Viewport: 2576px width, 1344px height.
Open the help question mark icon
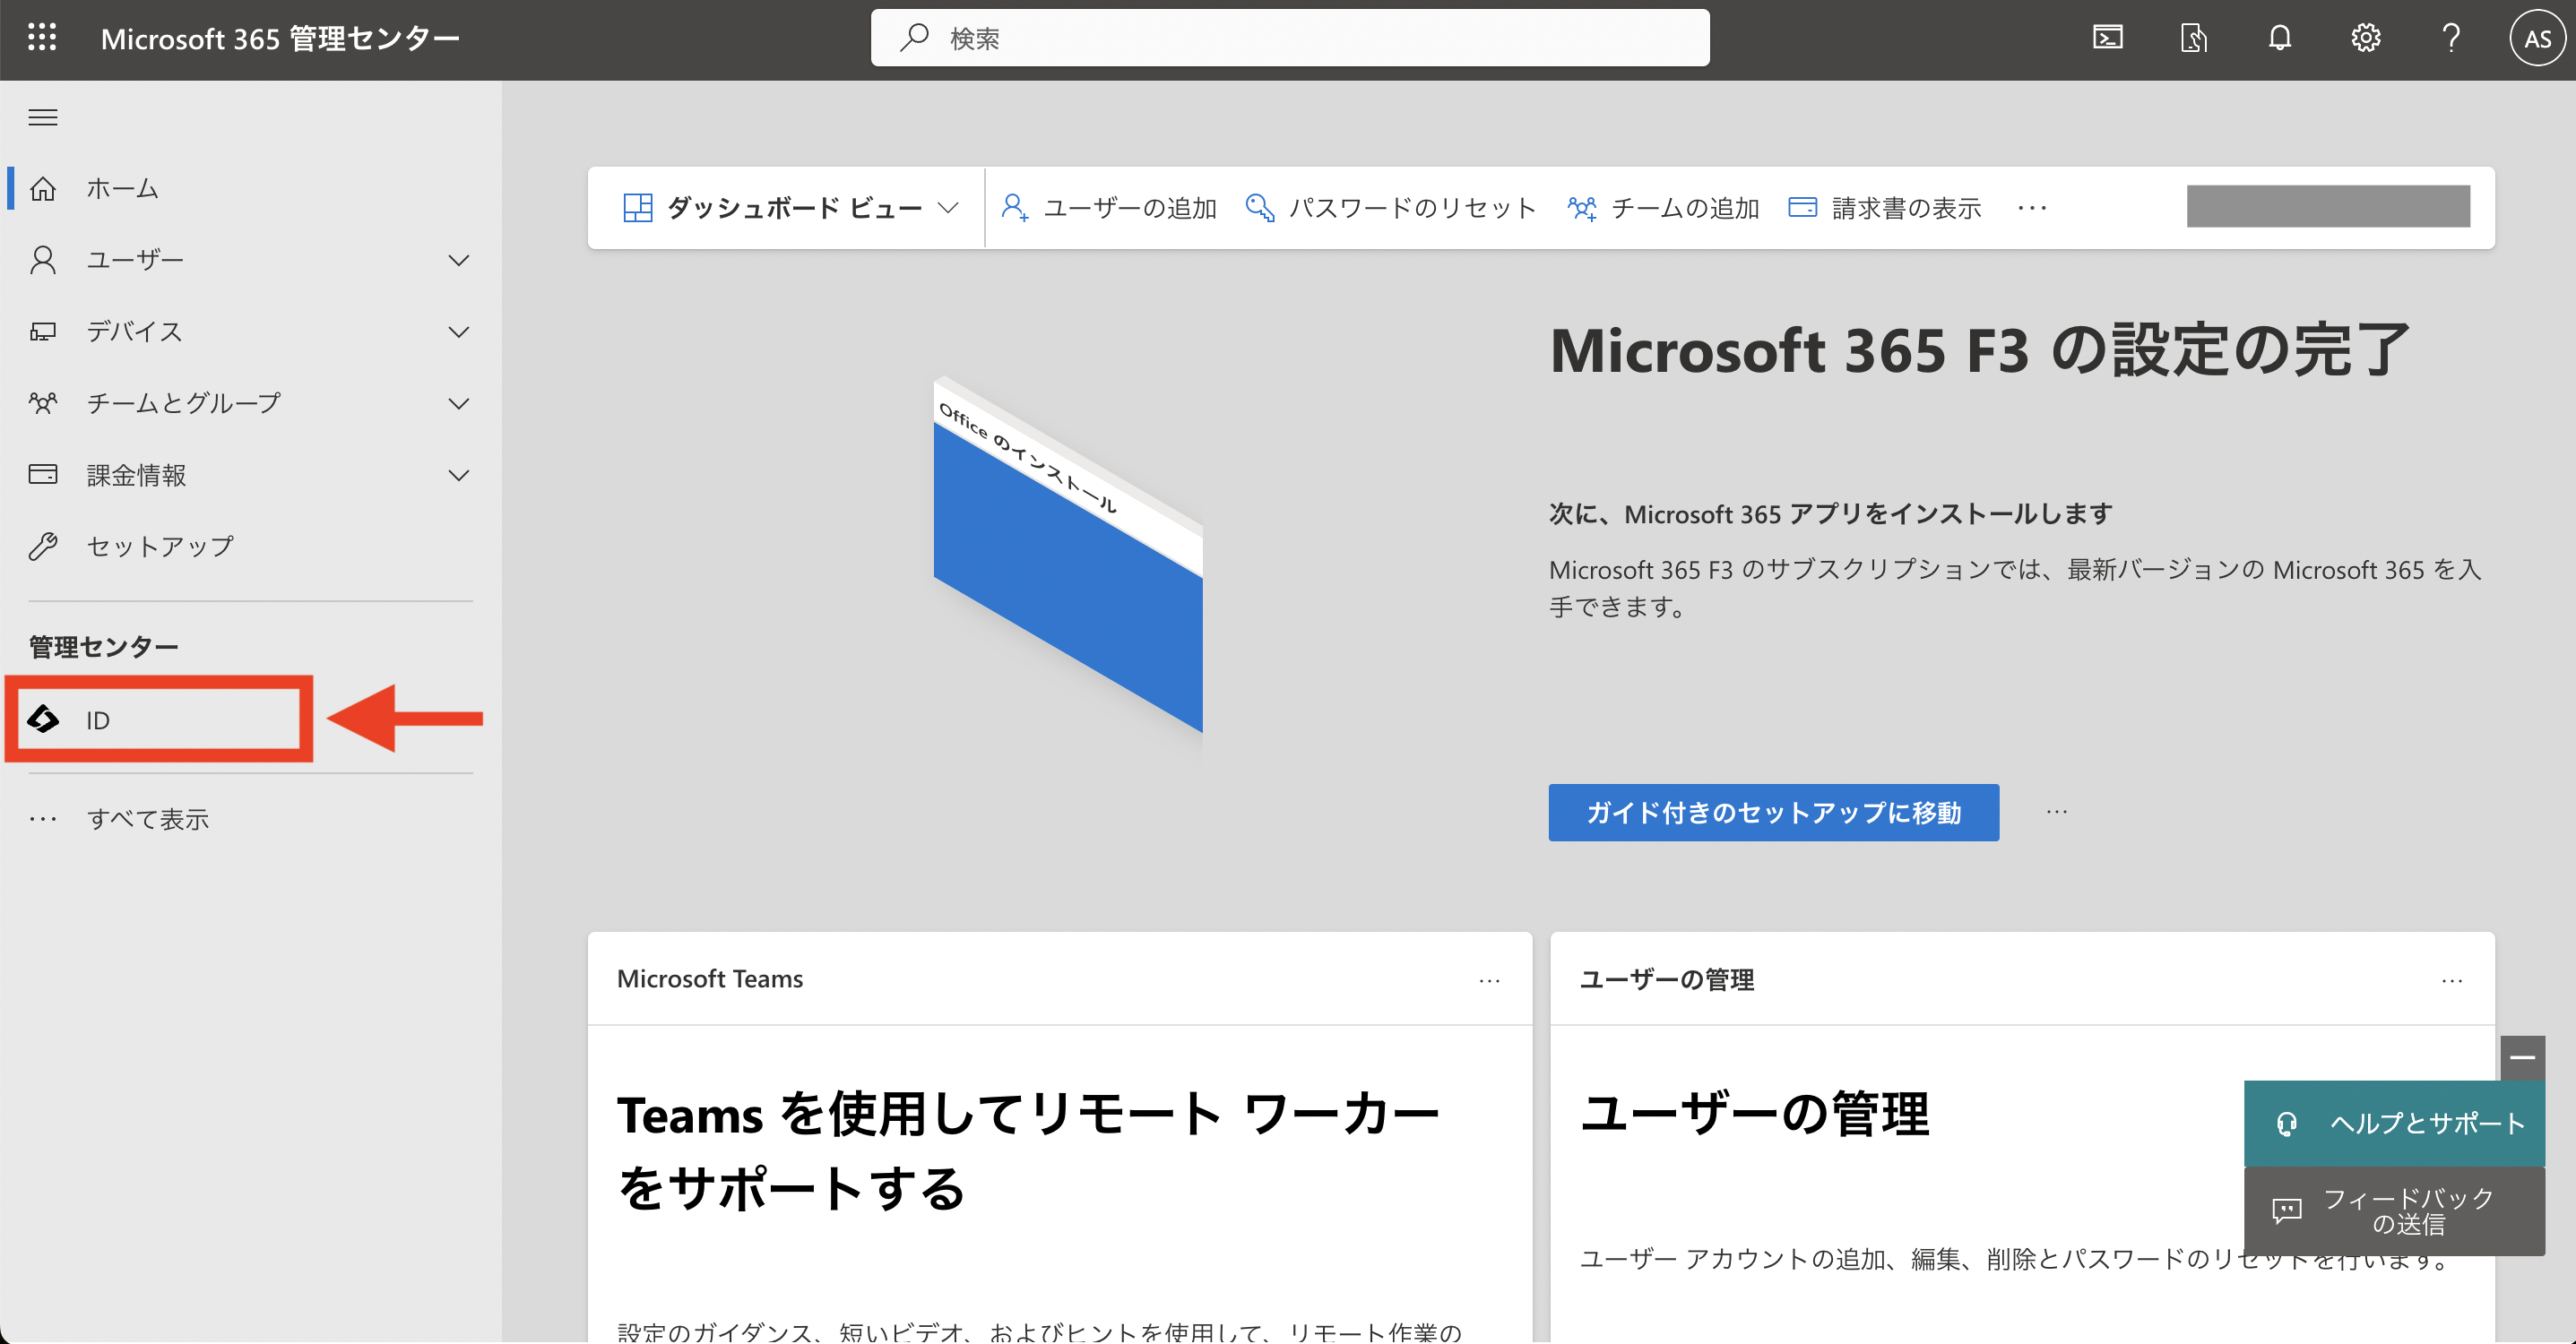coord(2451,38)
